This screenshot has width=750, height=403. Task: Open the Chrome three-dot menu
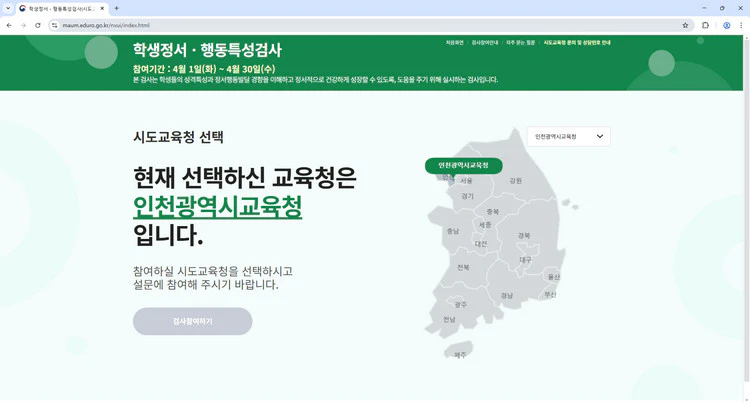pos(742,25)
